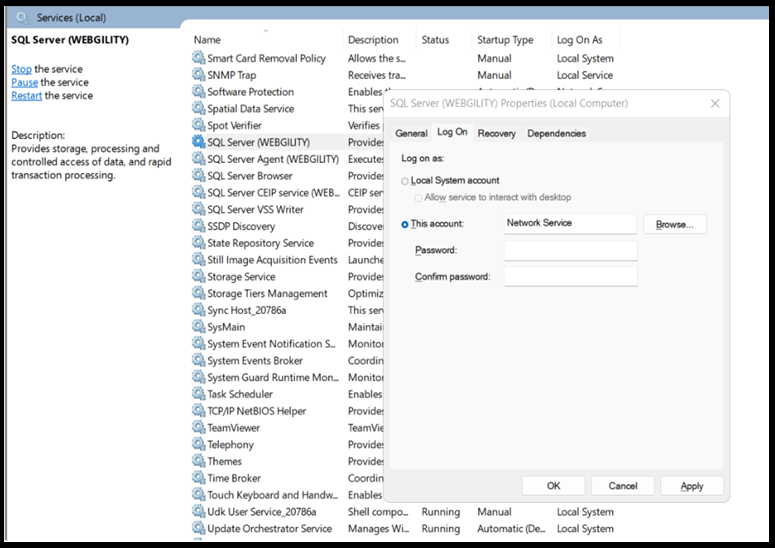Toggle Allow service to interact with desktop
Screen dimensions: 775x548
point(419,198)
